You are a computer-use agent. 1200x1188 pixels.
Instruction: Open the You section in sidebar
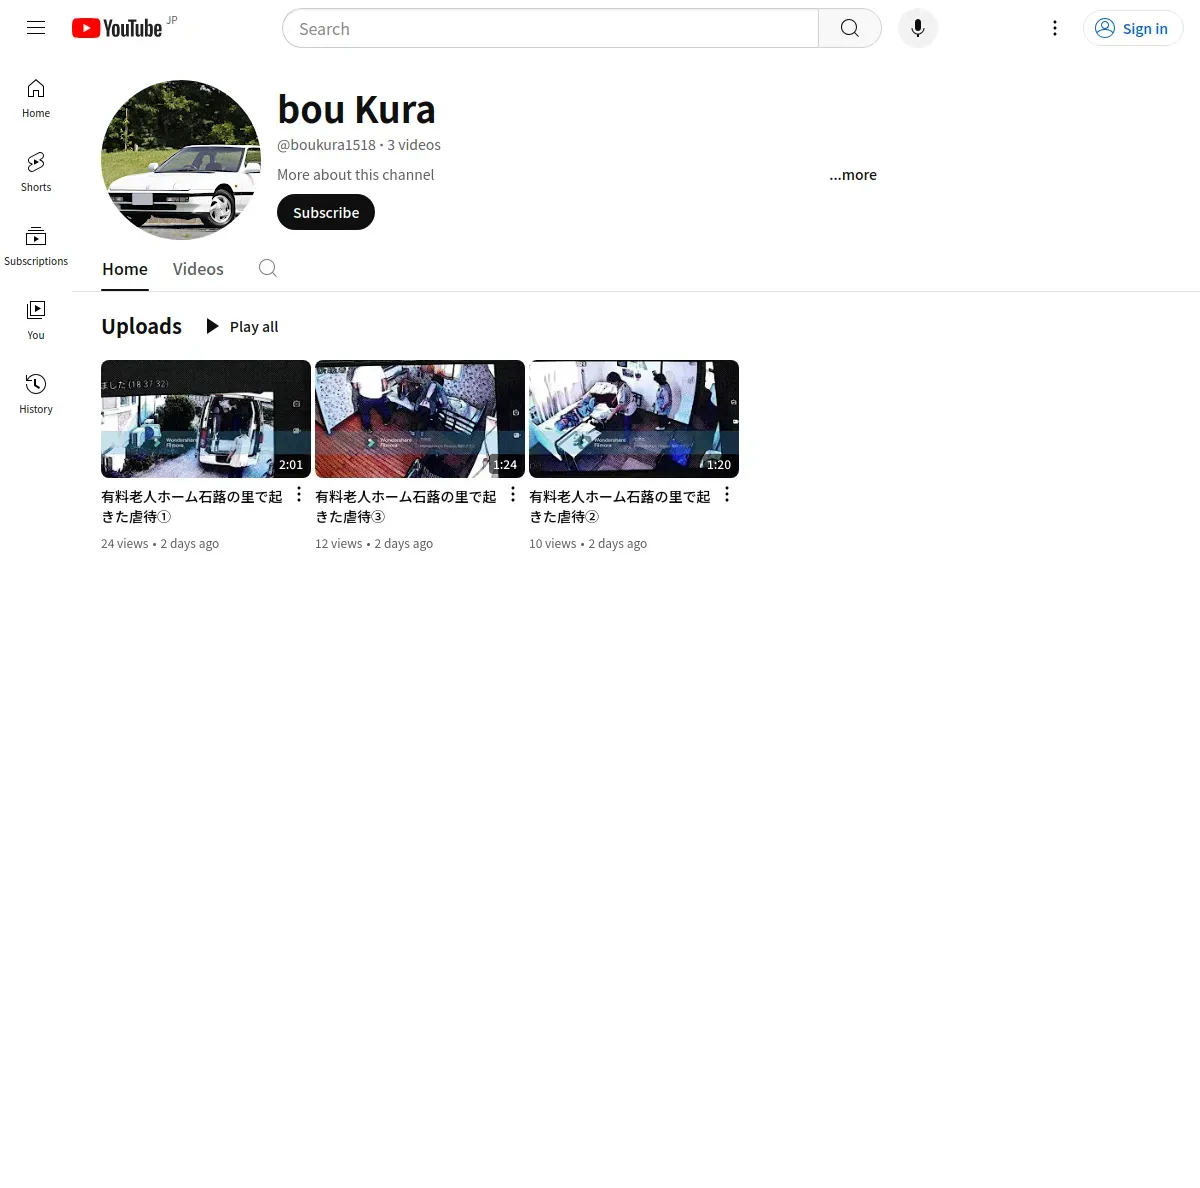tap(36, 320)
